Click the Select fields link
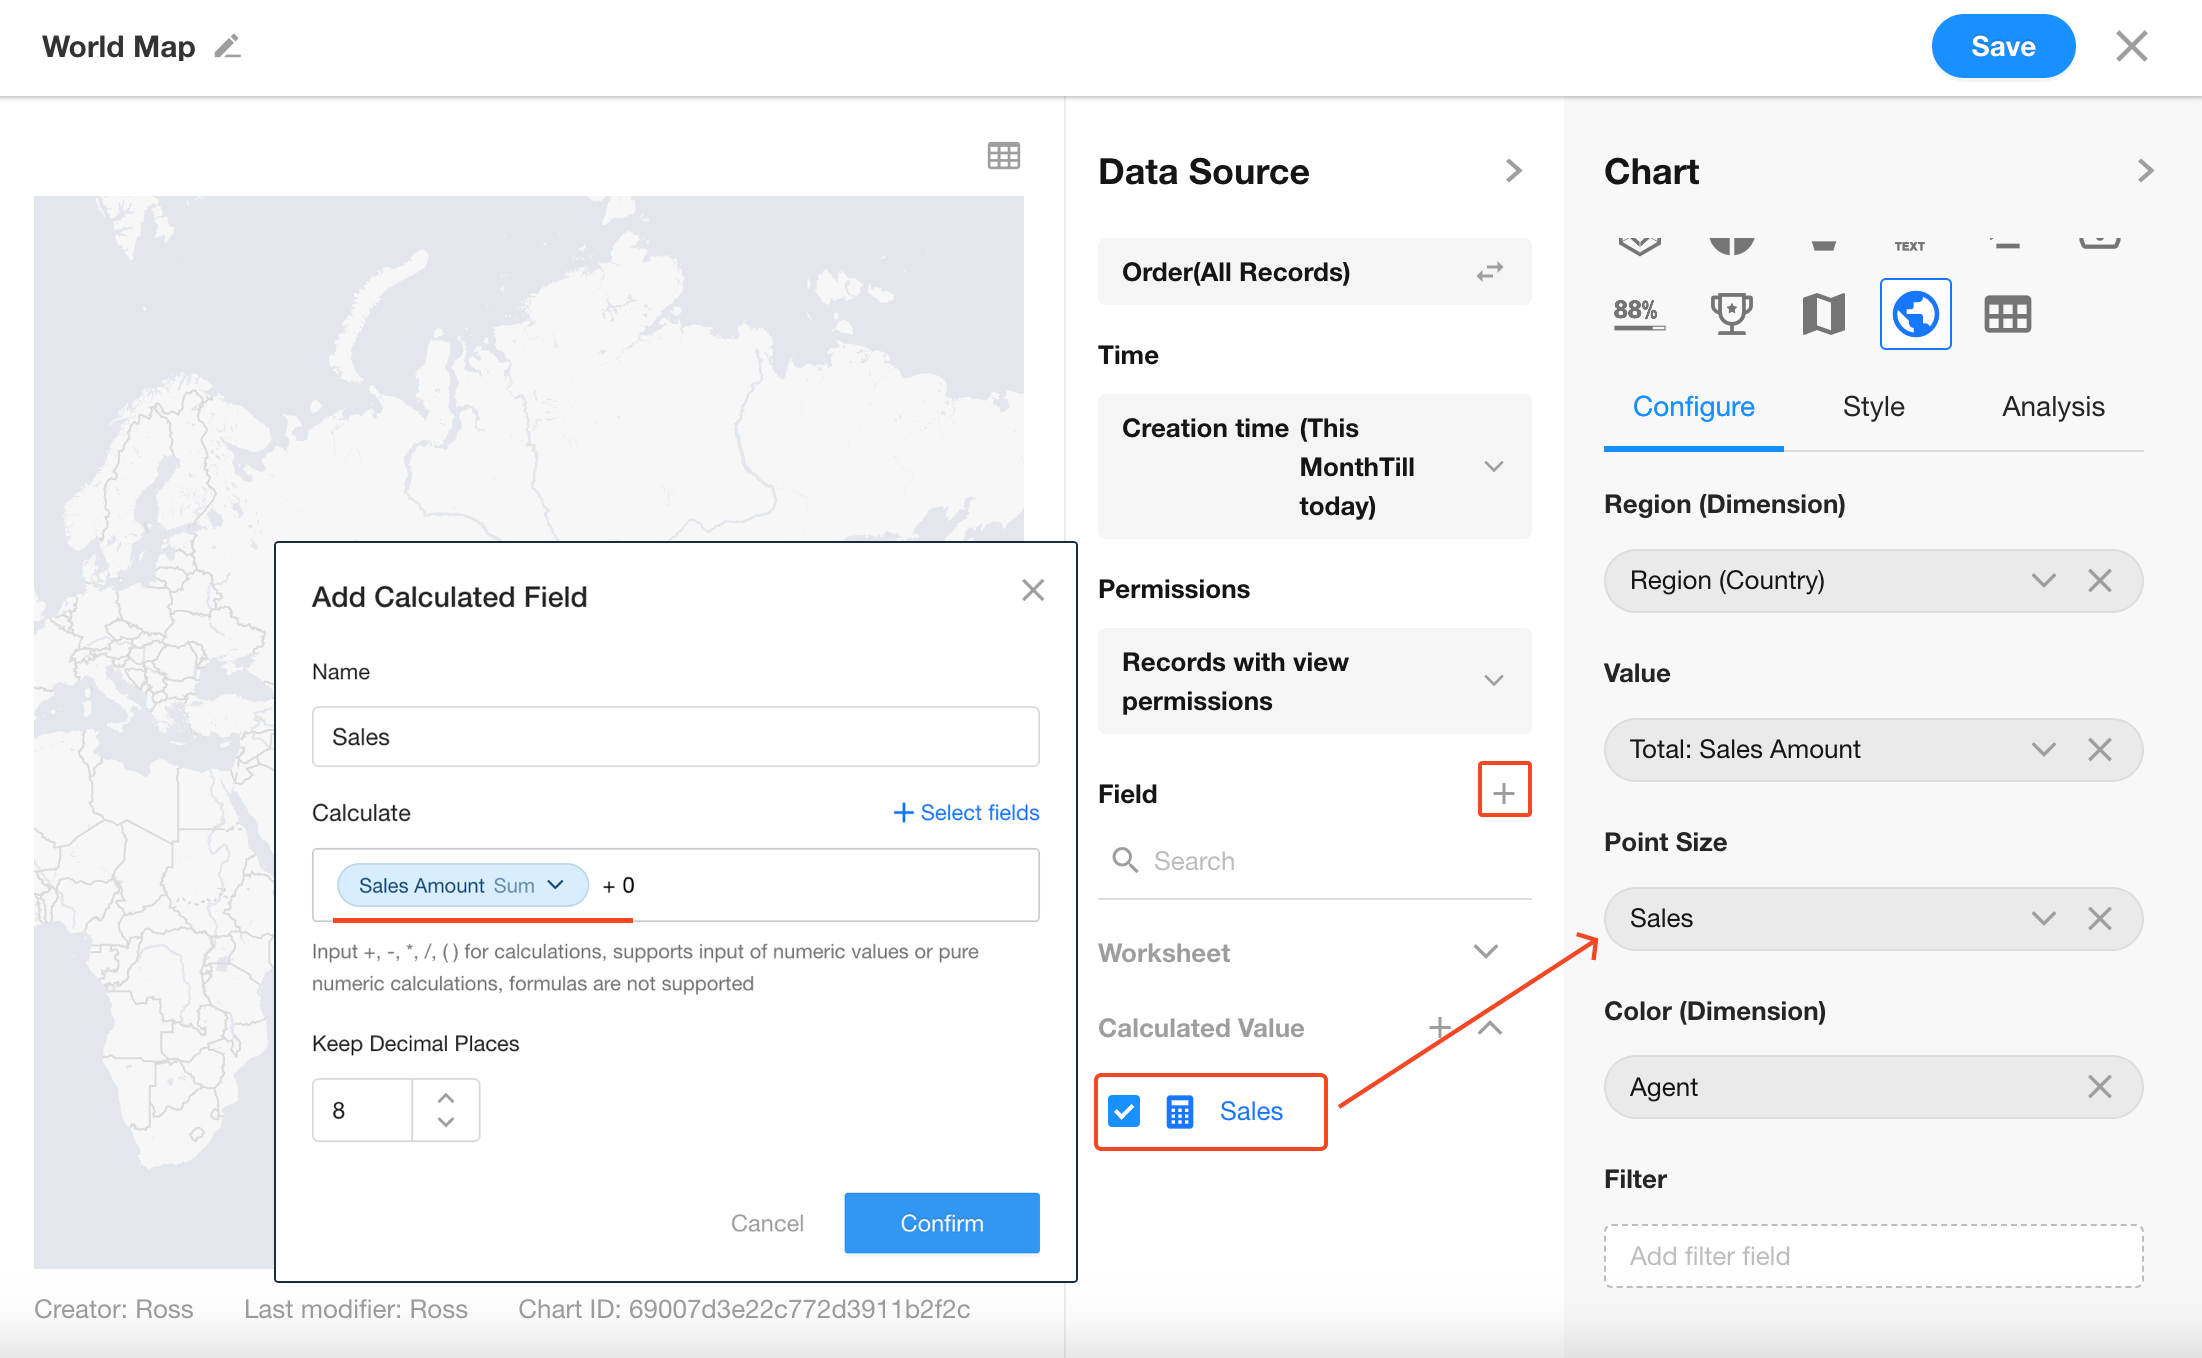Viewport: 2202px width, 1358px height. (x=966, y=813)
